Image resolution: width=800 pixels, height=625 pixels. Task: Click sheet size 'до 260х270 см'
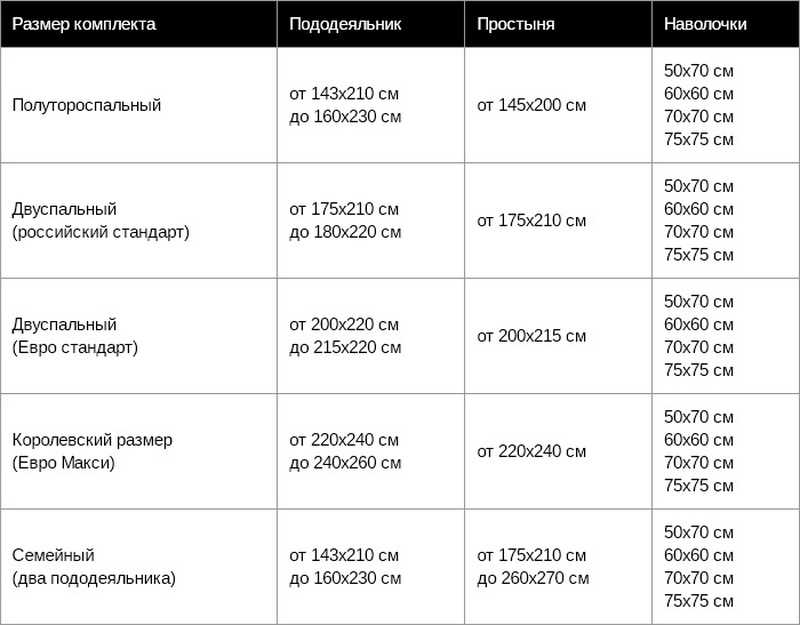[x=533, y=578]
